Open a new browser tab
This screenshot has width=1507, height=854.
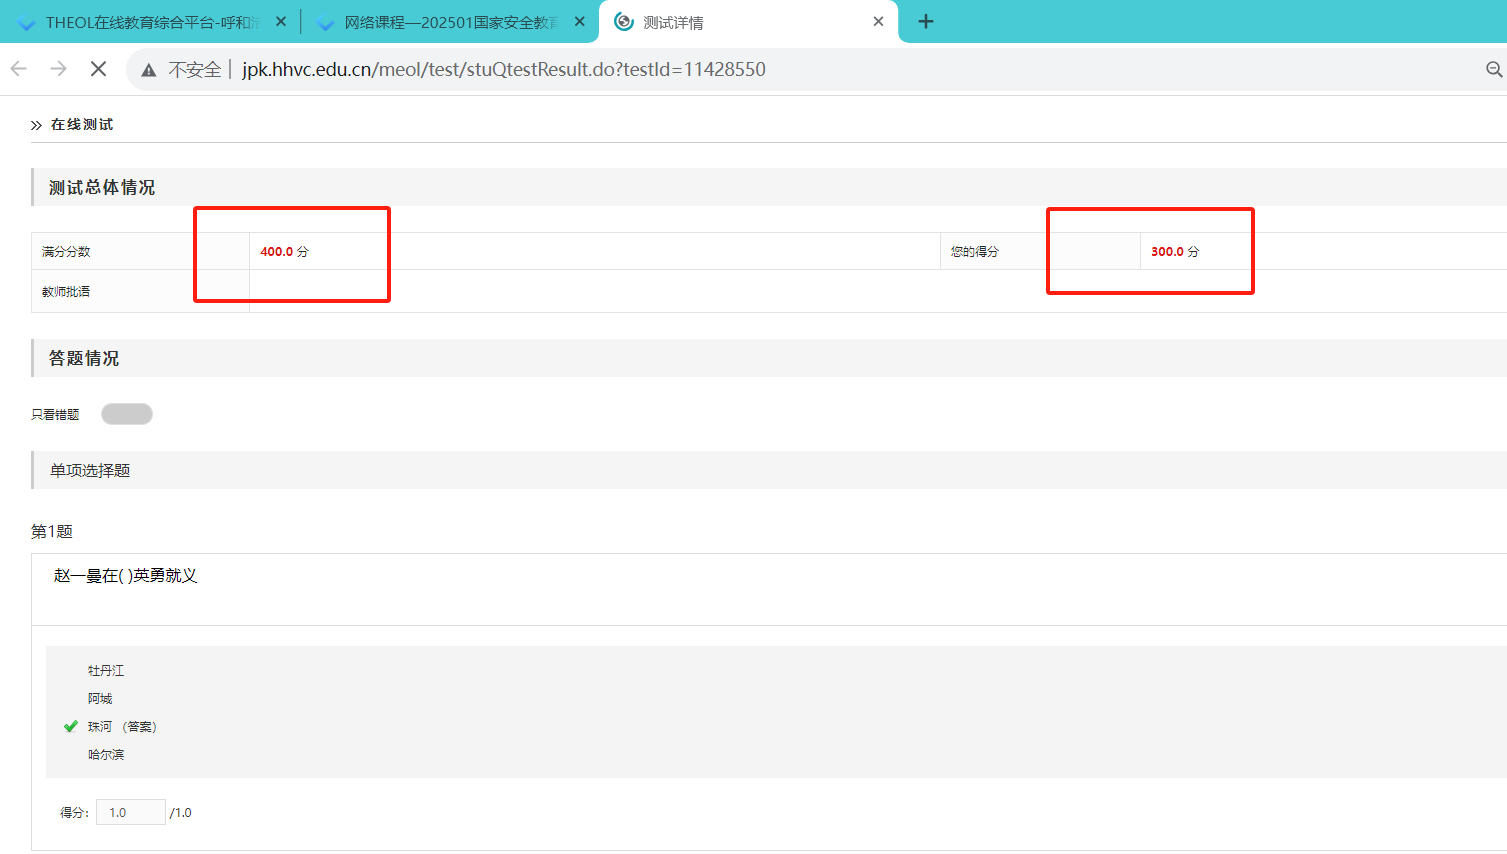(x=926, y=22)
